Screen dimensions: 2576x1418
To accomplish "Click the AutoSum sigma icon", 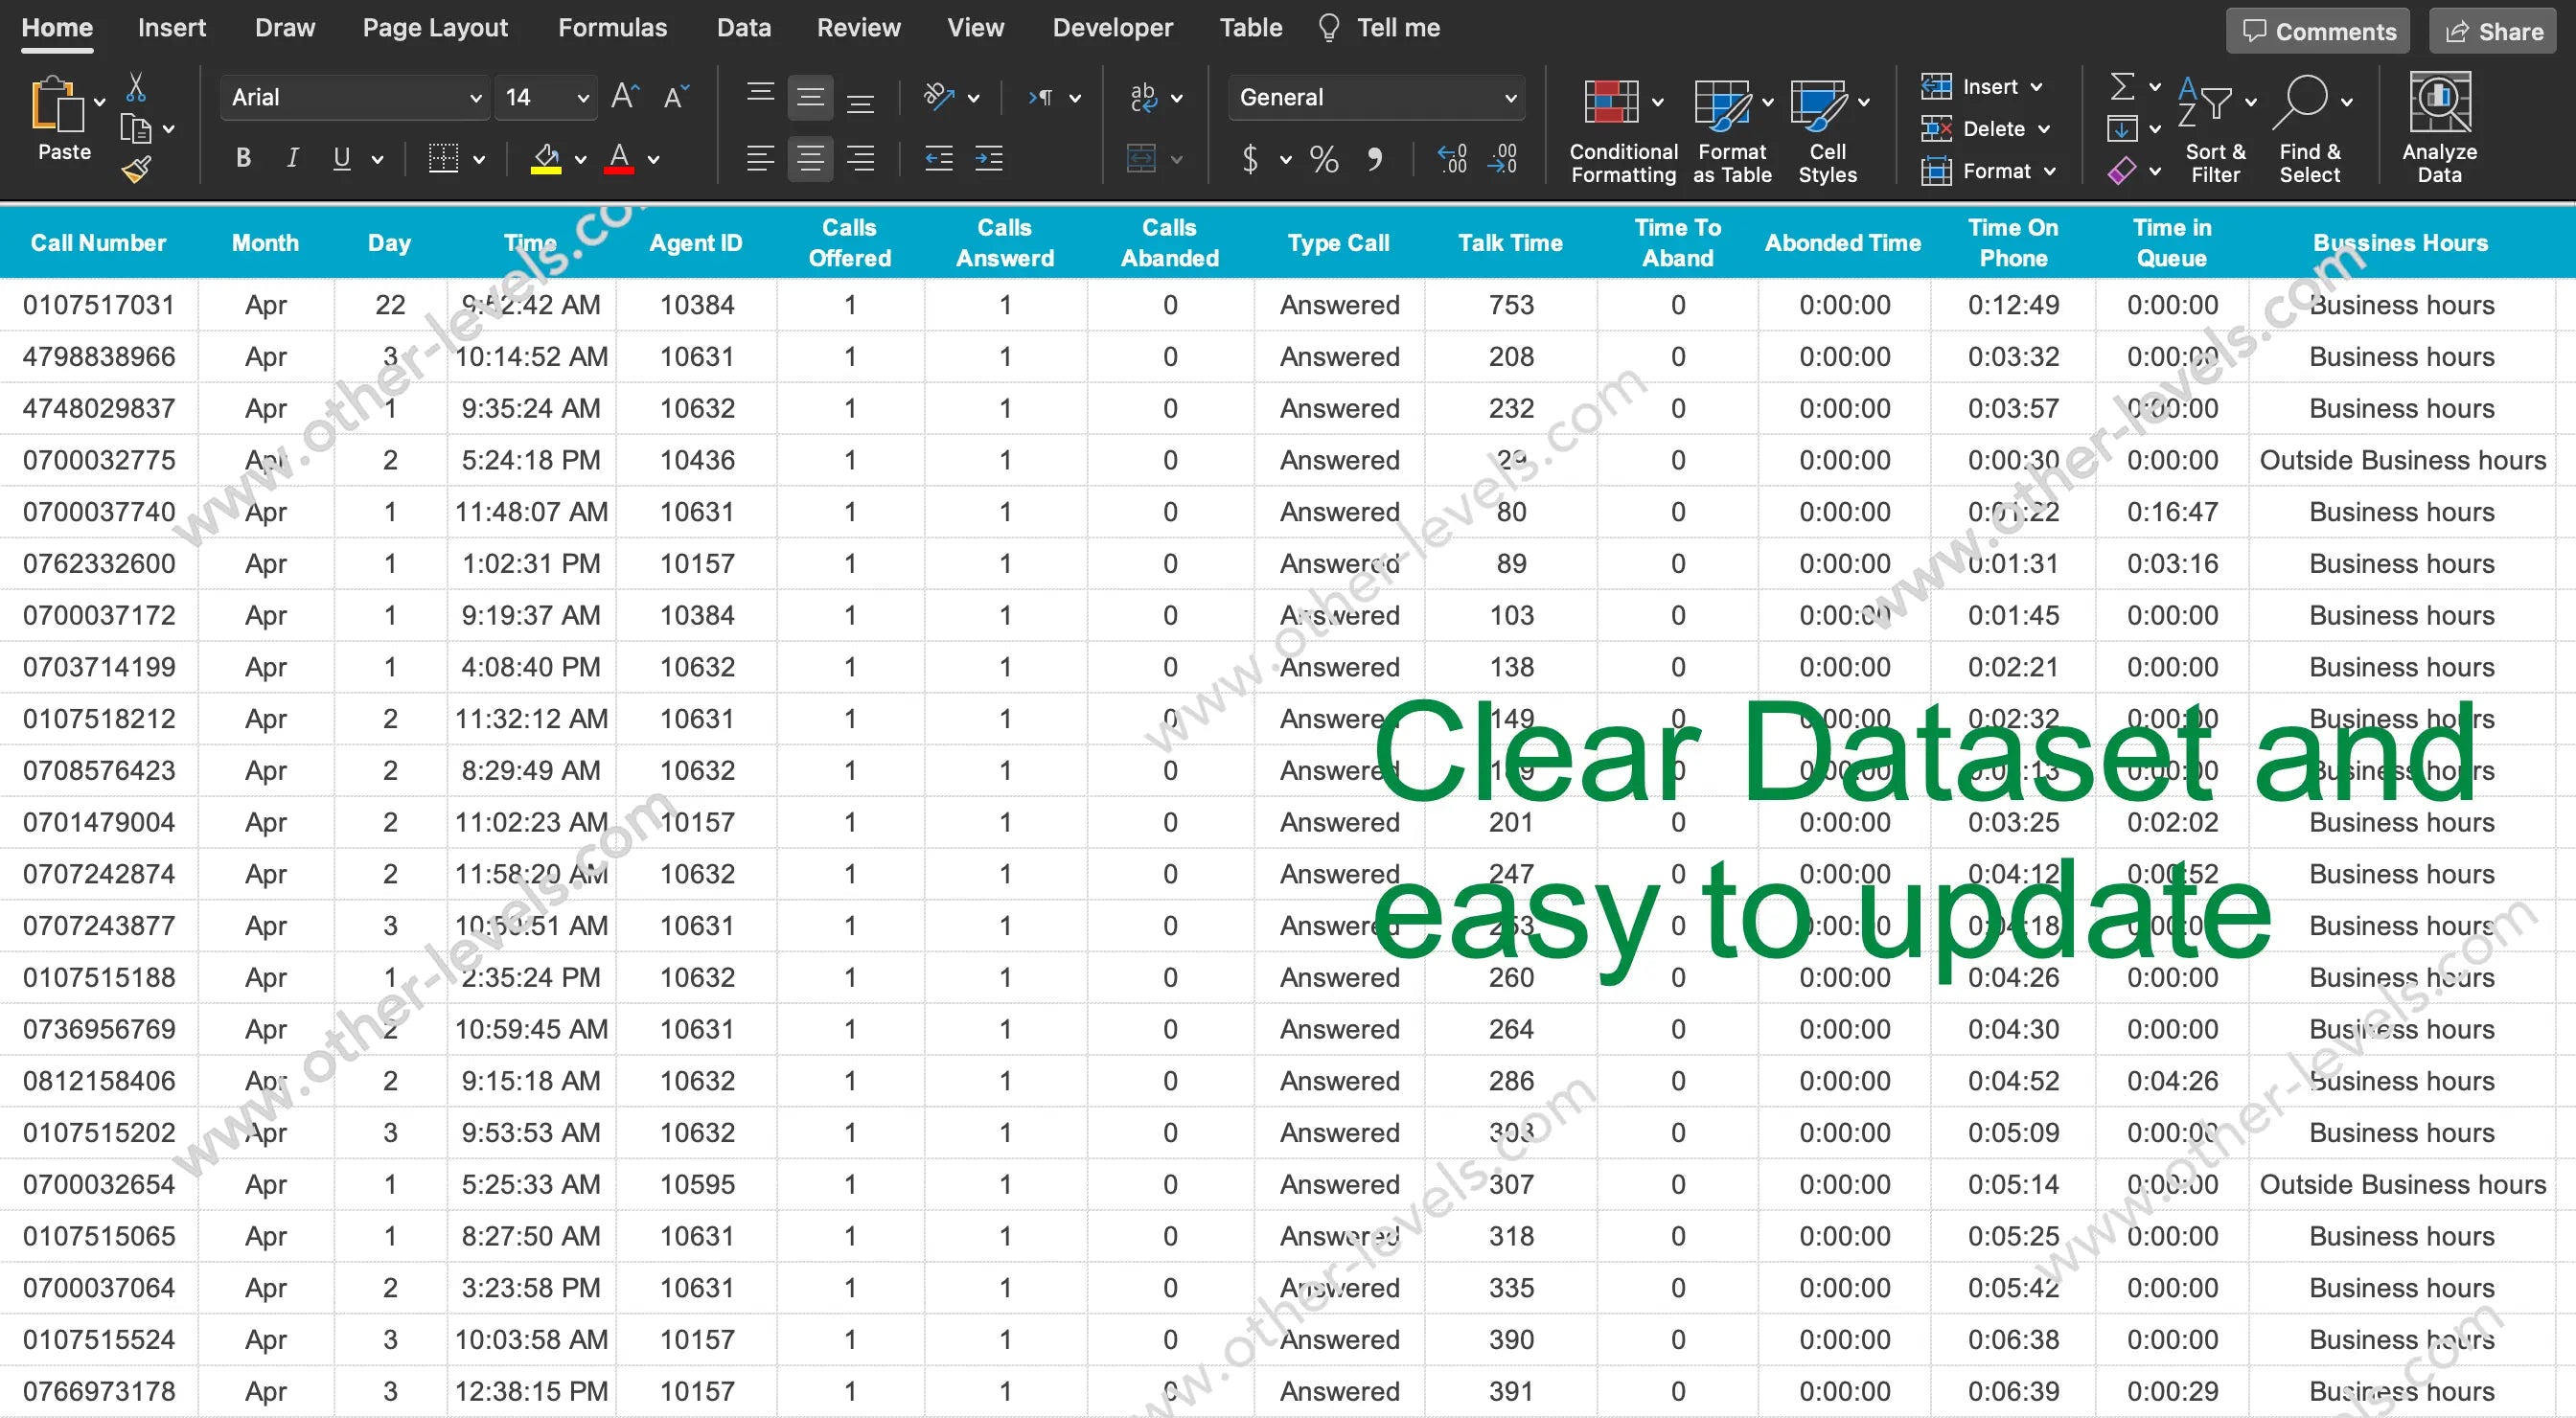I will (x=2122, y=87).
